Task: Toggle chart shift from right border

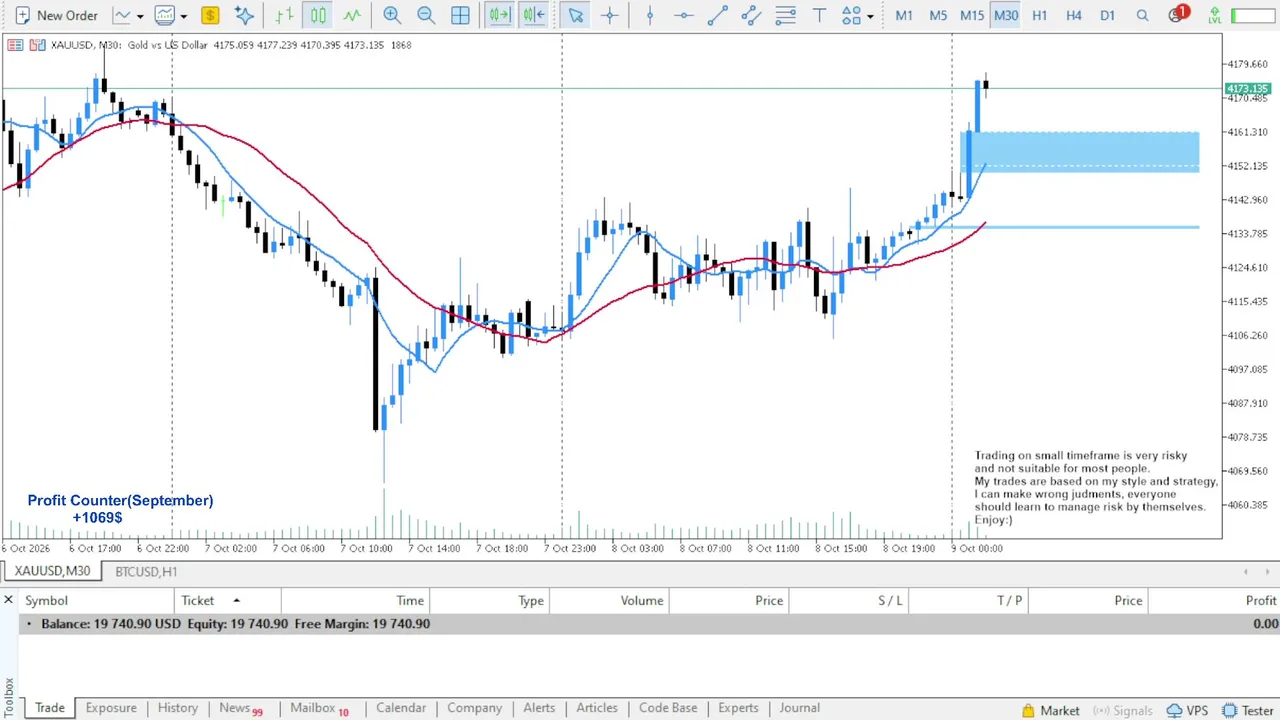Action: (533, 15)
